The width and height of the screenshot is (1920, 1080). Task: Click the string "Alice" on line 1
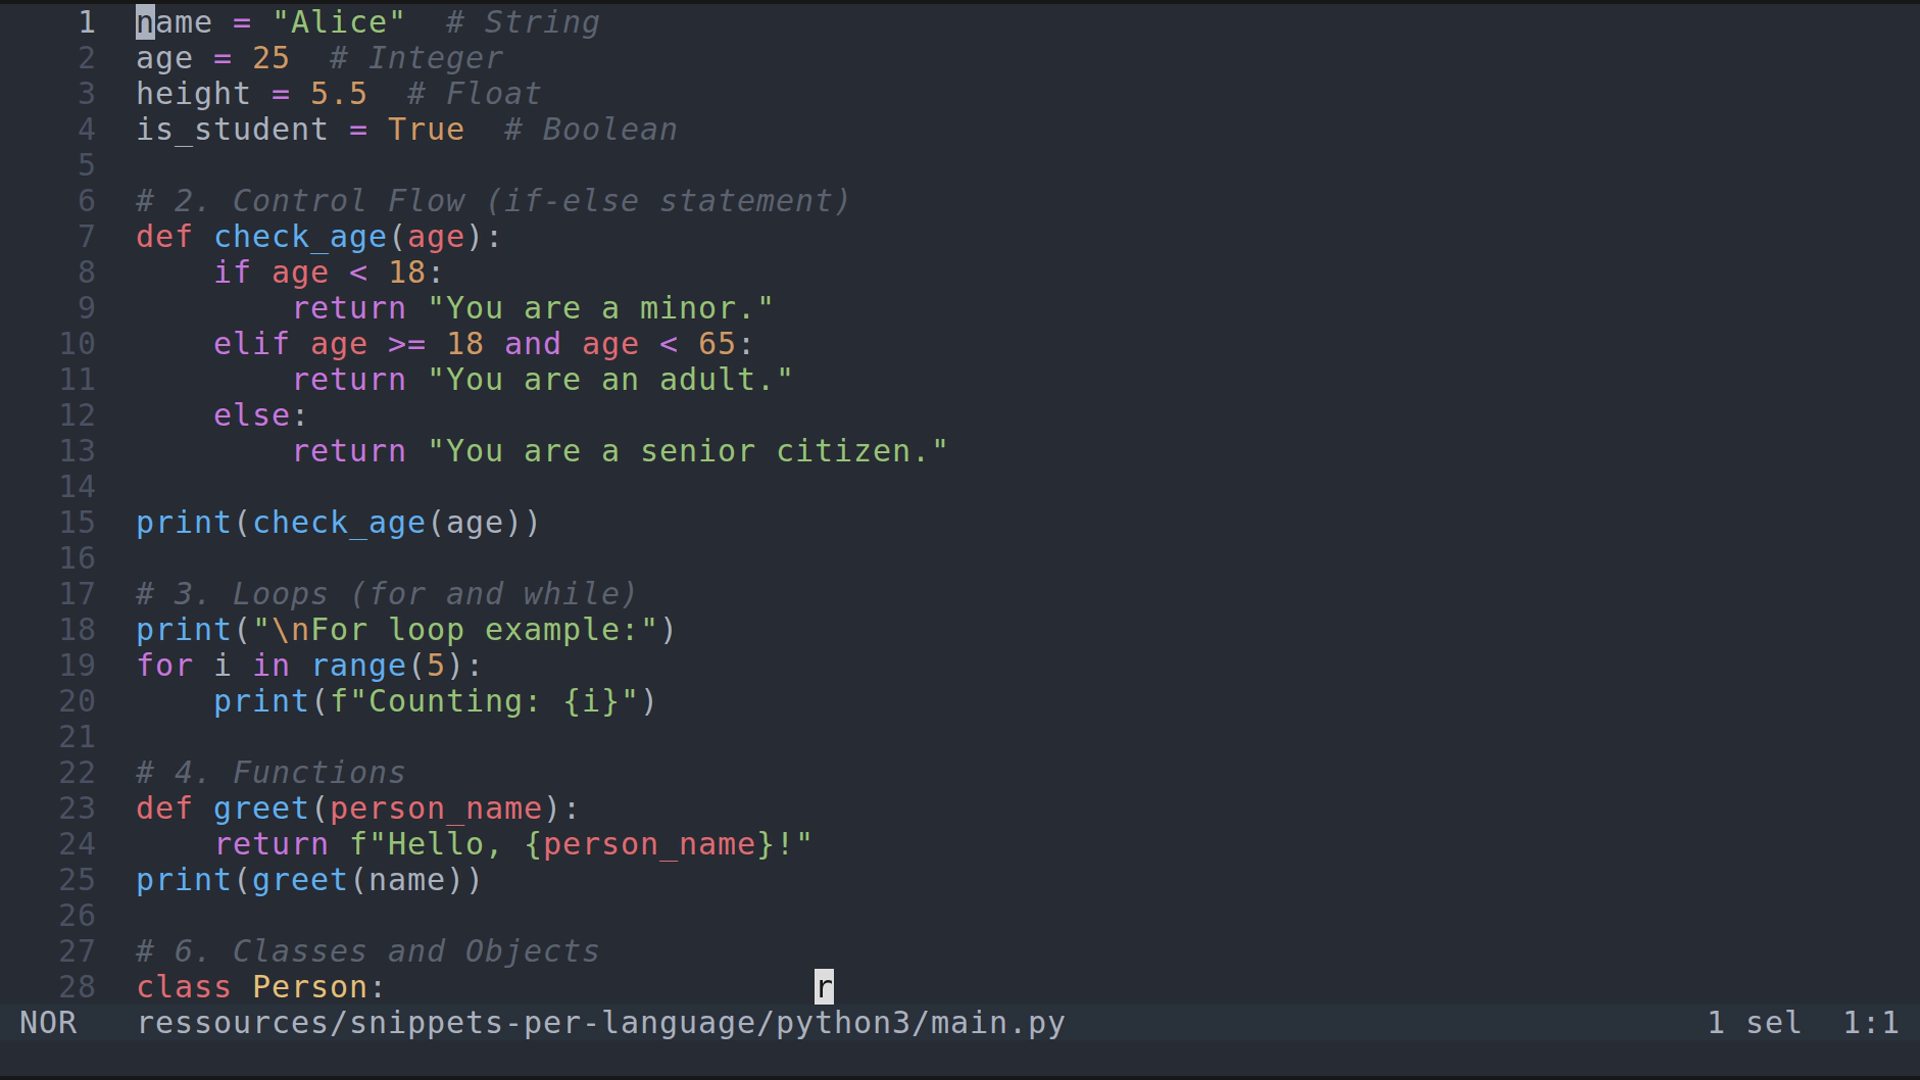click(340, 21)
